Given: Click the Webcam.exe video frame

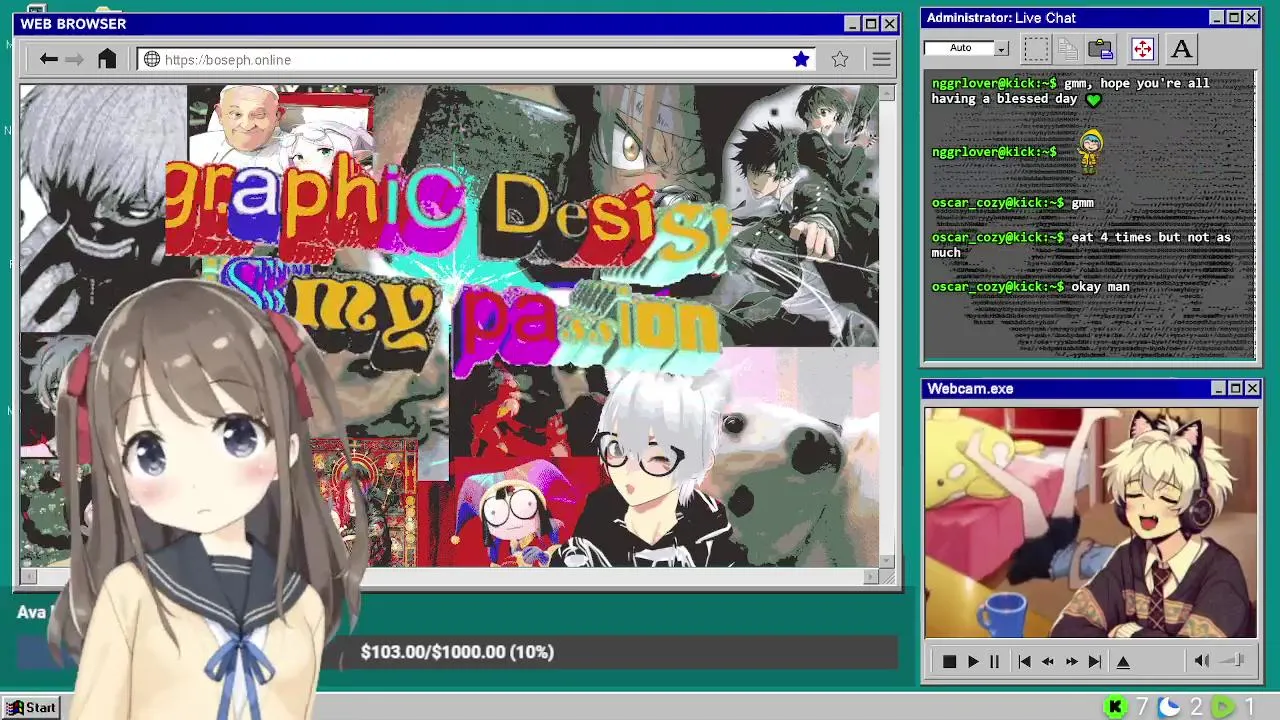Looking at the screenshot, I should (1090, 522).
